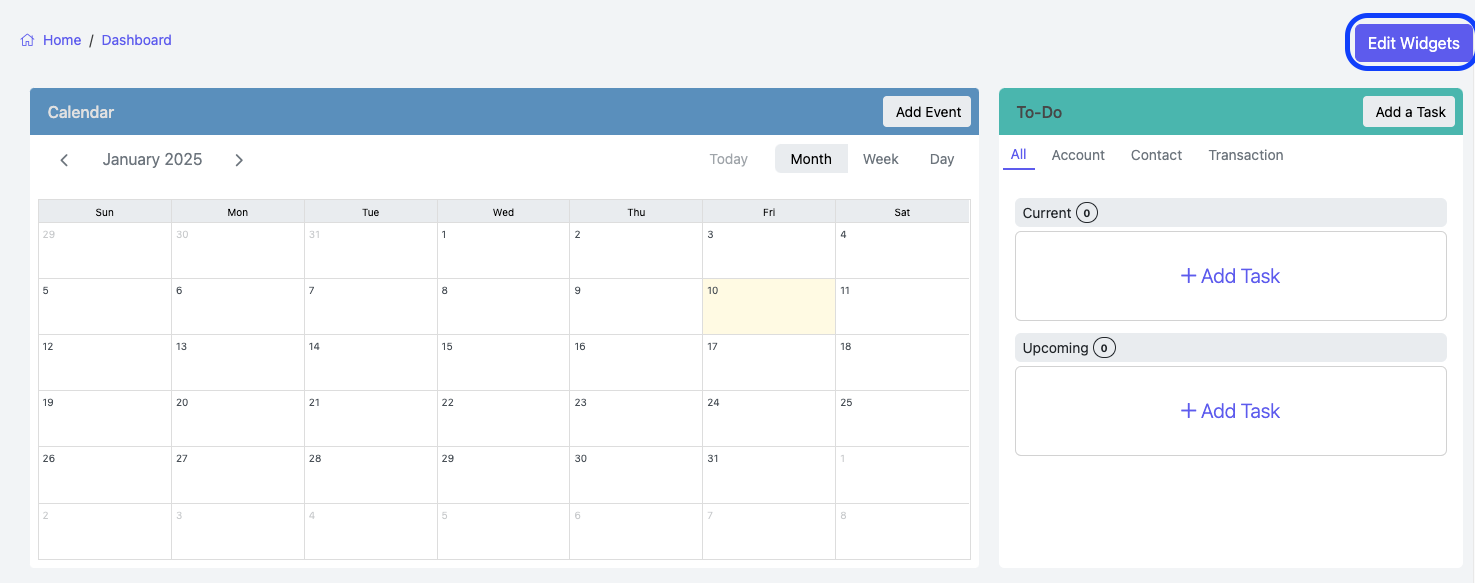Viewport: 1475px width, 583px height.
Task: Switch calendar to Week view
Action: tap(881, 159)
